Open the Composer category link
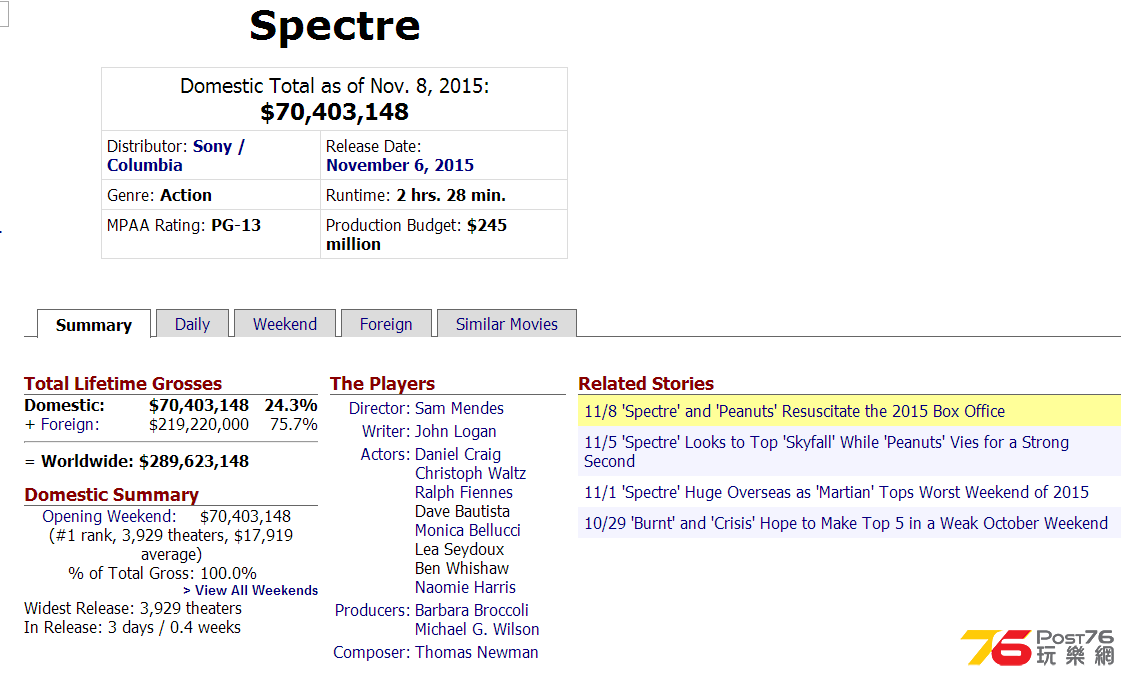Image resolution: width=1131 pixels, height=678 pixels. 371,652
